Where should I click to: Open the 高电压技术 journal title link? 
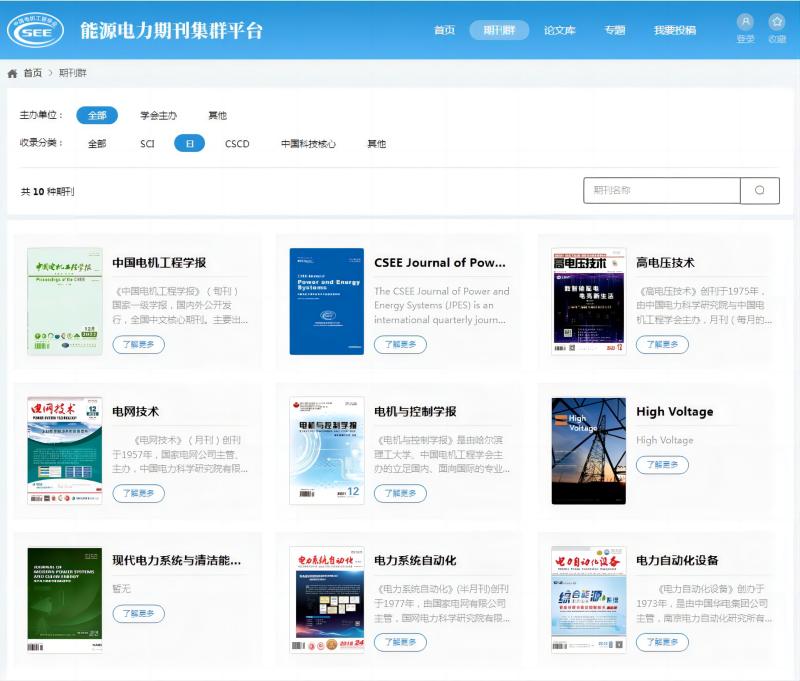coord(665,263)
